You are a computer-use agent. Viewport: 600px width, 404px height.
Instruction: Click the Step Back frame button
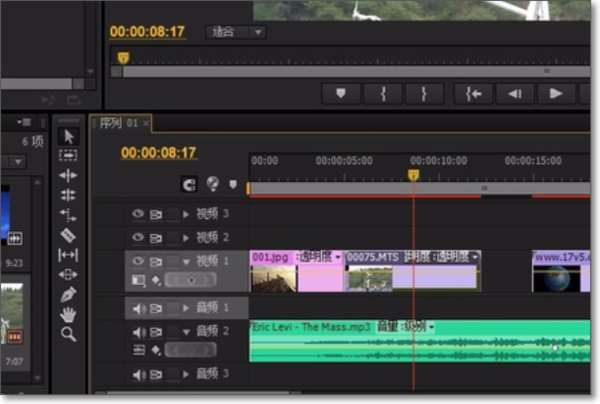tap(515, 93)
